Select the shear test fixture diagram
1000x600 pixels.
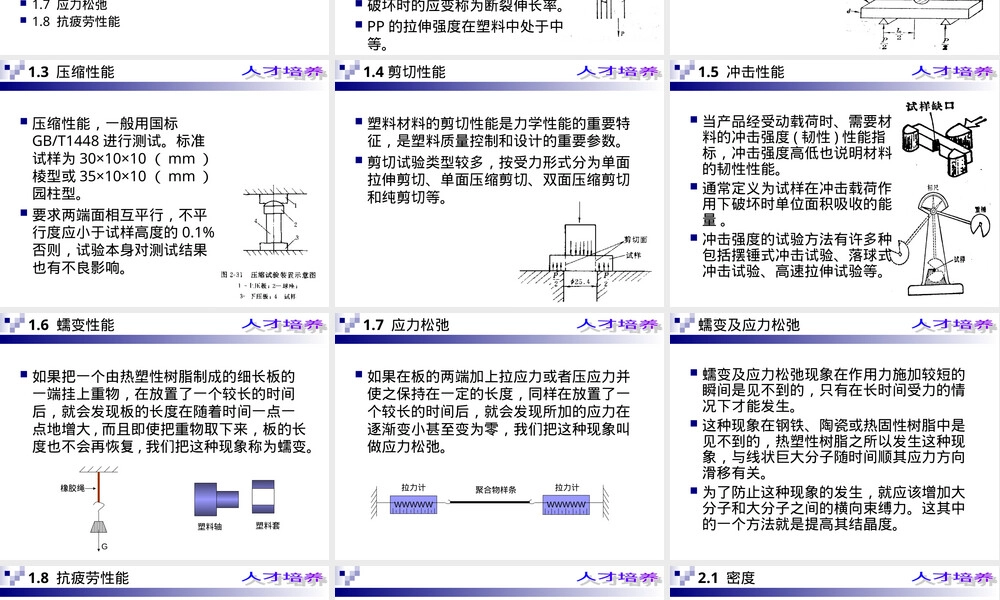point(585,252)
